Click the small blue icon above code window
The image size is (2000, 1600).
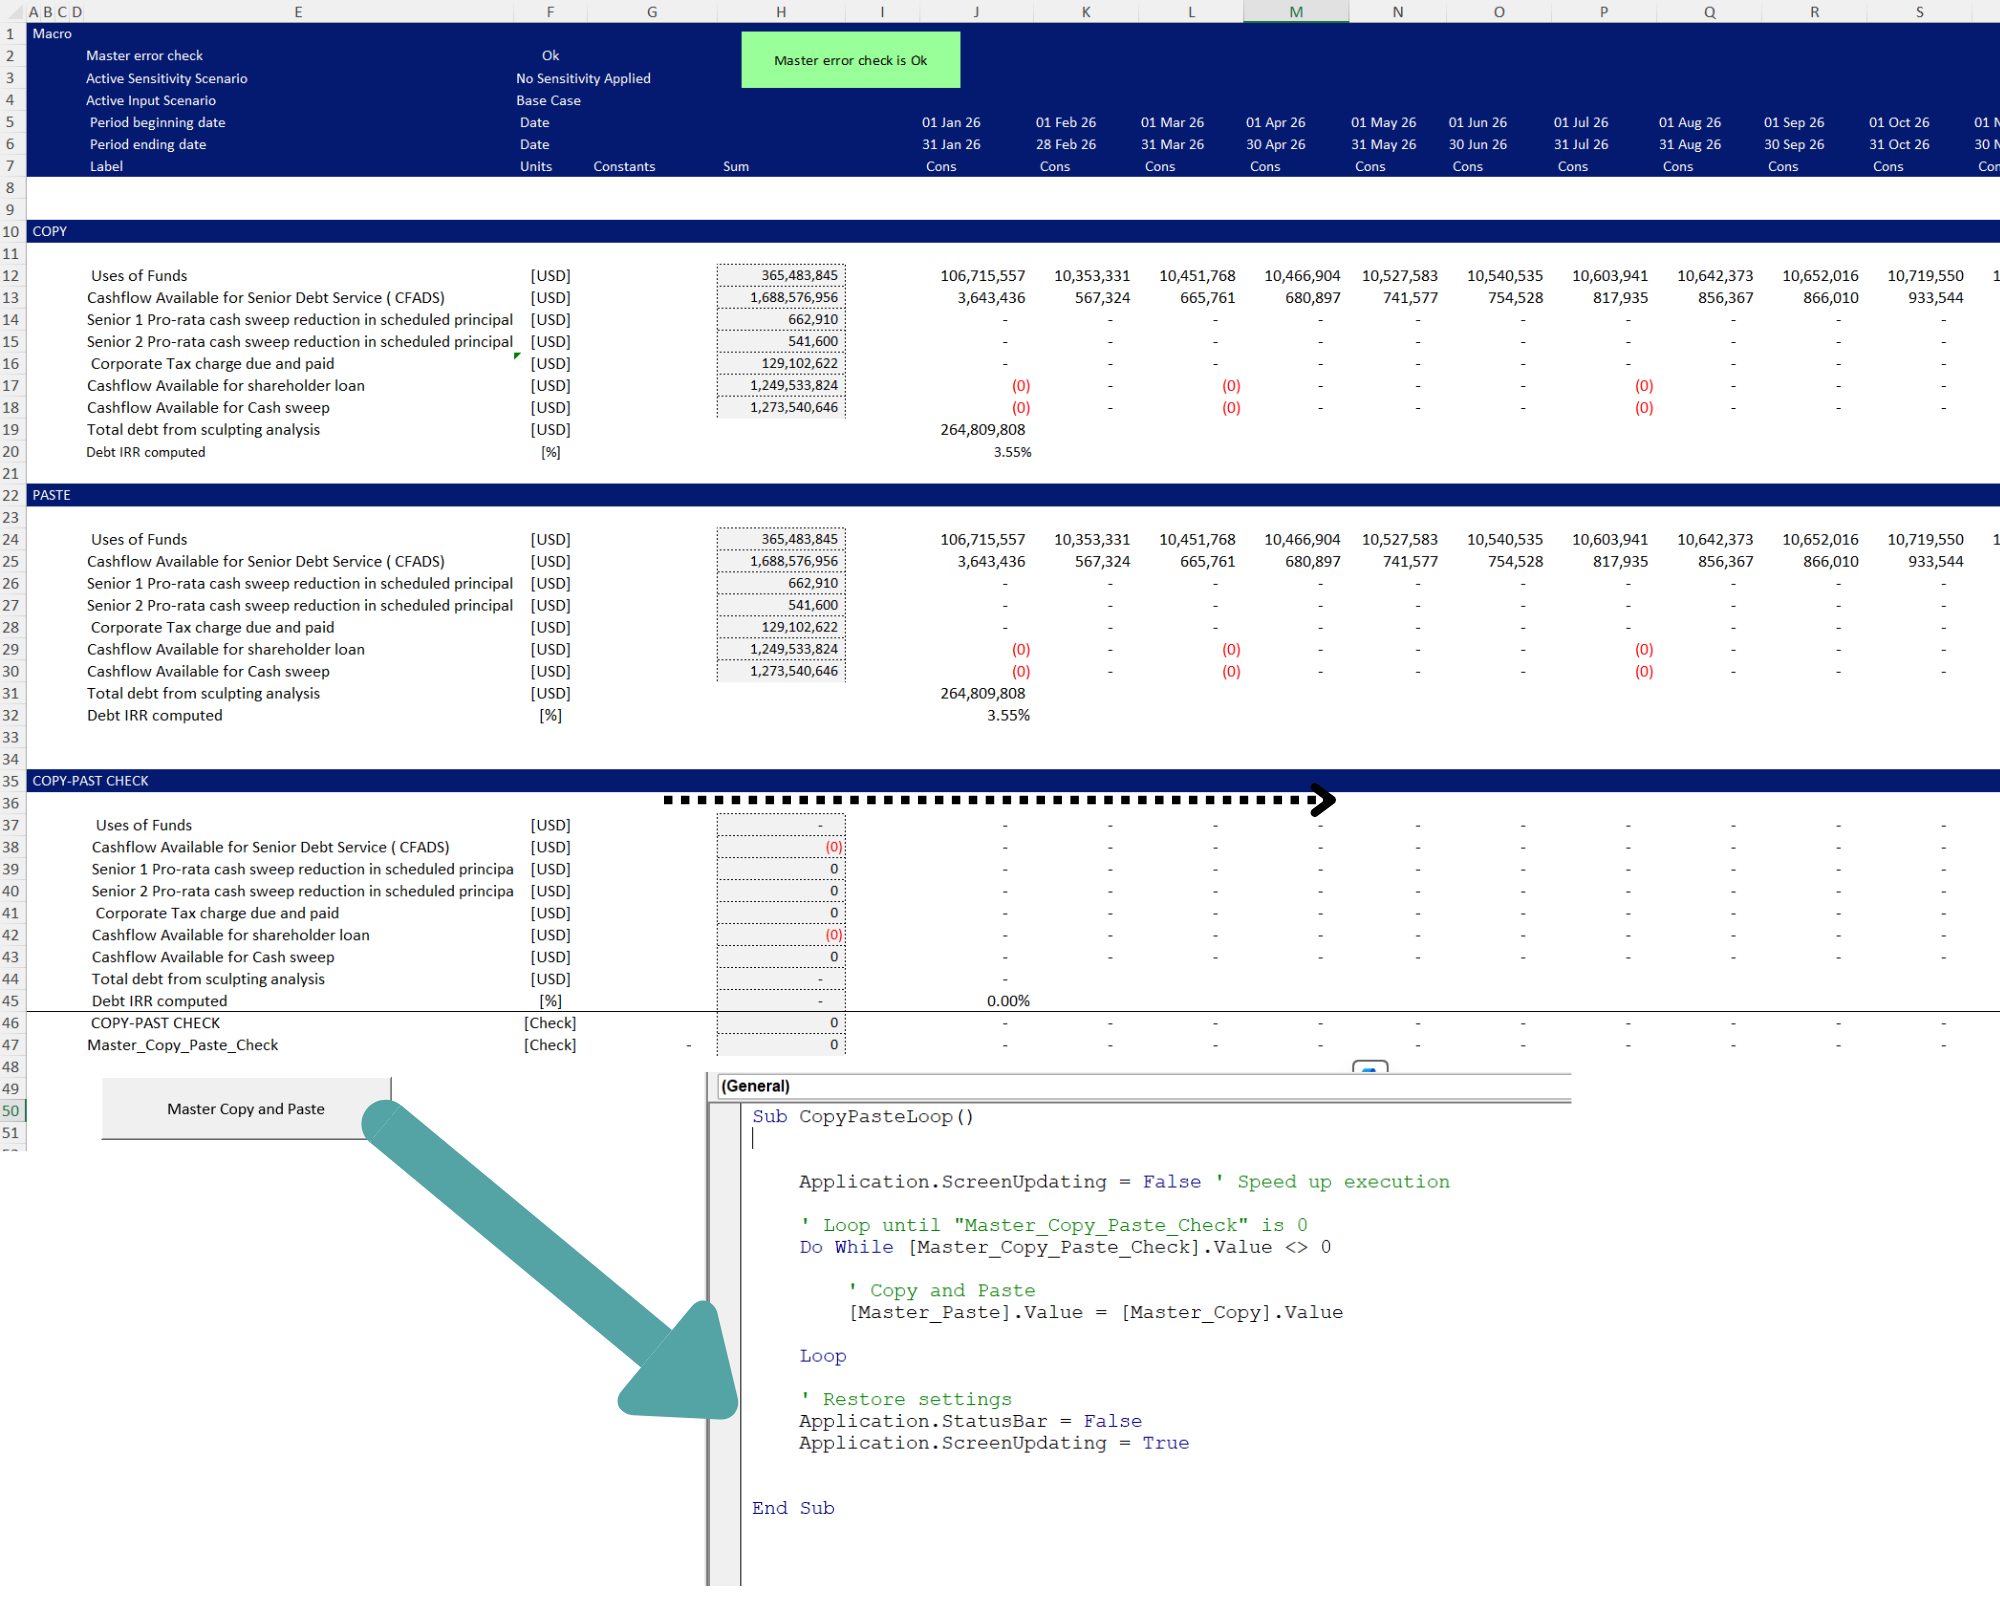1369,1067
